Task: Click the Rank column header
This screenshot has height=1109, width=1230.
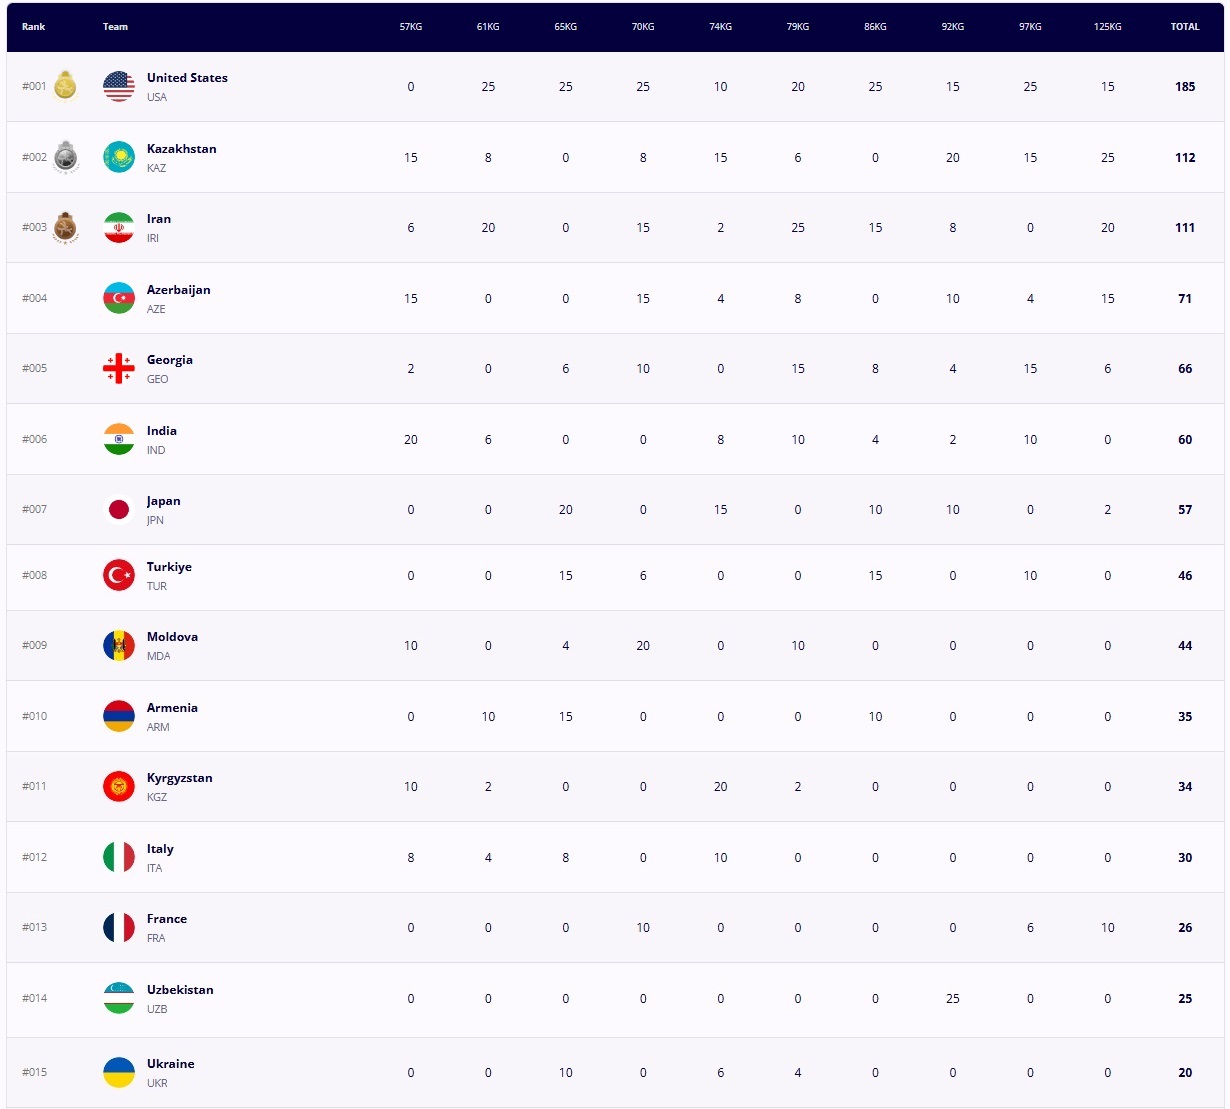Action: [34, 27]
